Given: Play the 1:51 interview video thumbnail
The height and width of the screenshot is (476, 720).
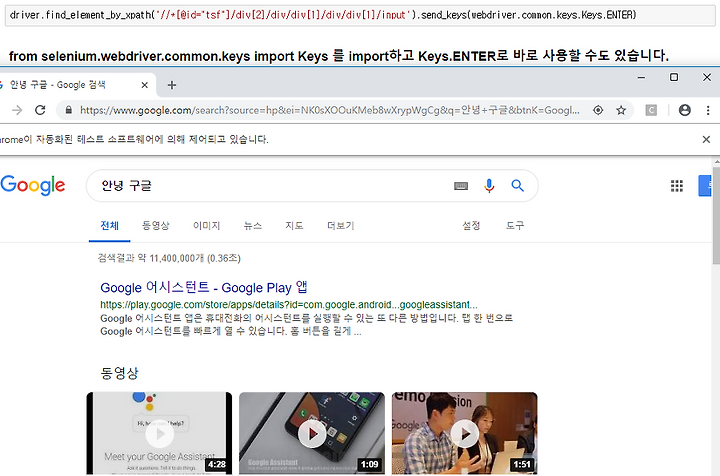Looking at the screenshot, I should click(x=464, y=433).
